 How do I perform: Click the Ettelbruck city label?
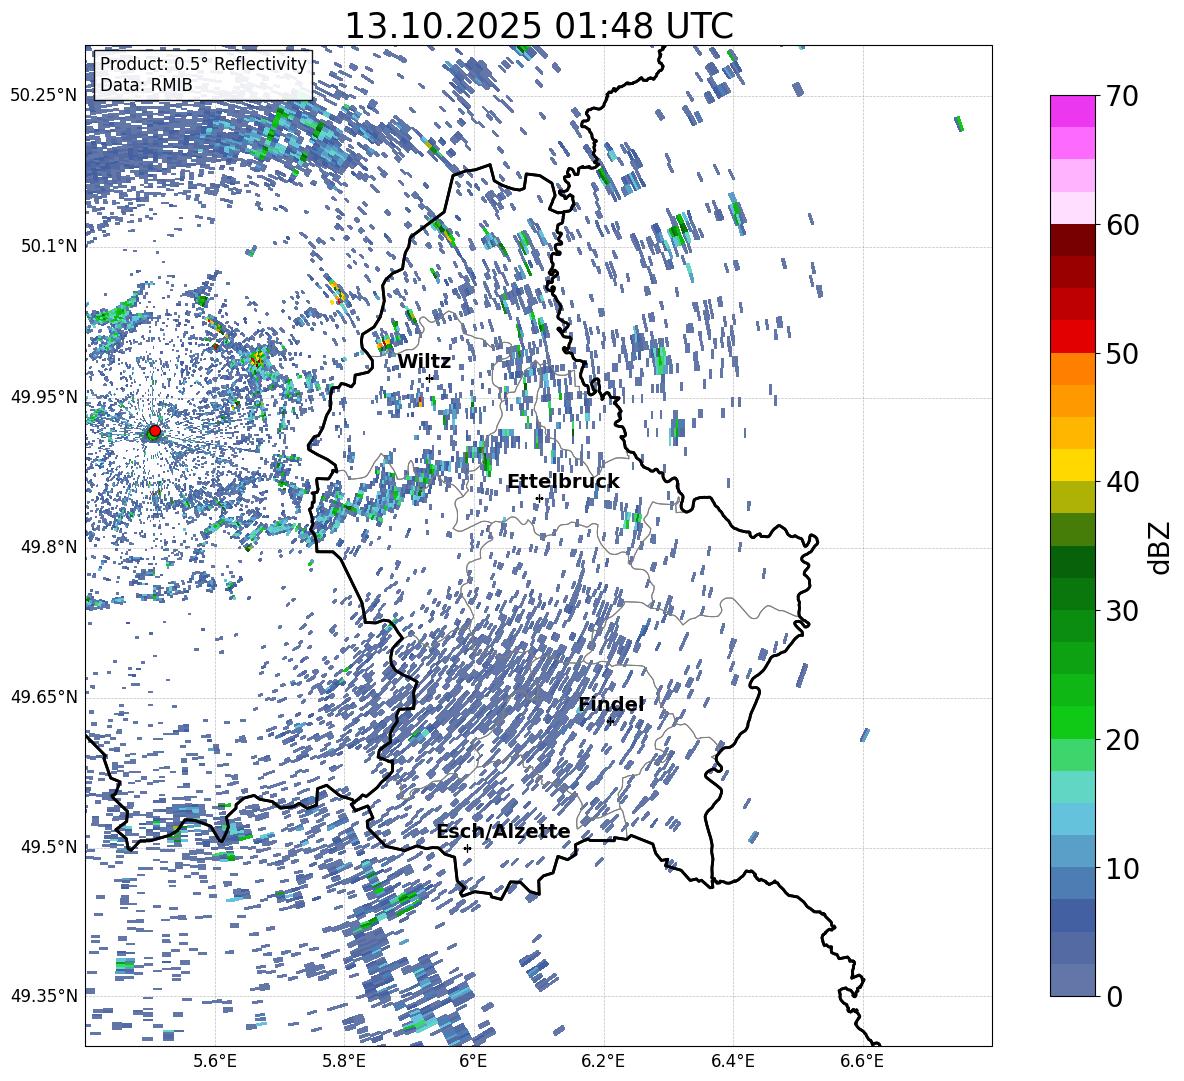coord(563,482)
